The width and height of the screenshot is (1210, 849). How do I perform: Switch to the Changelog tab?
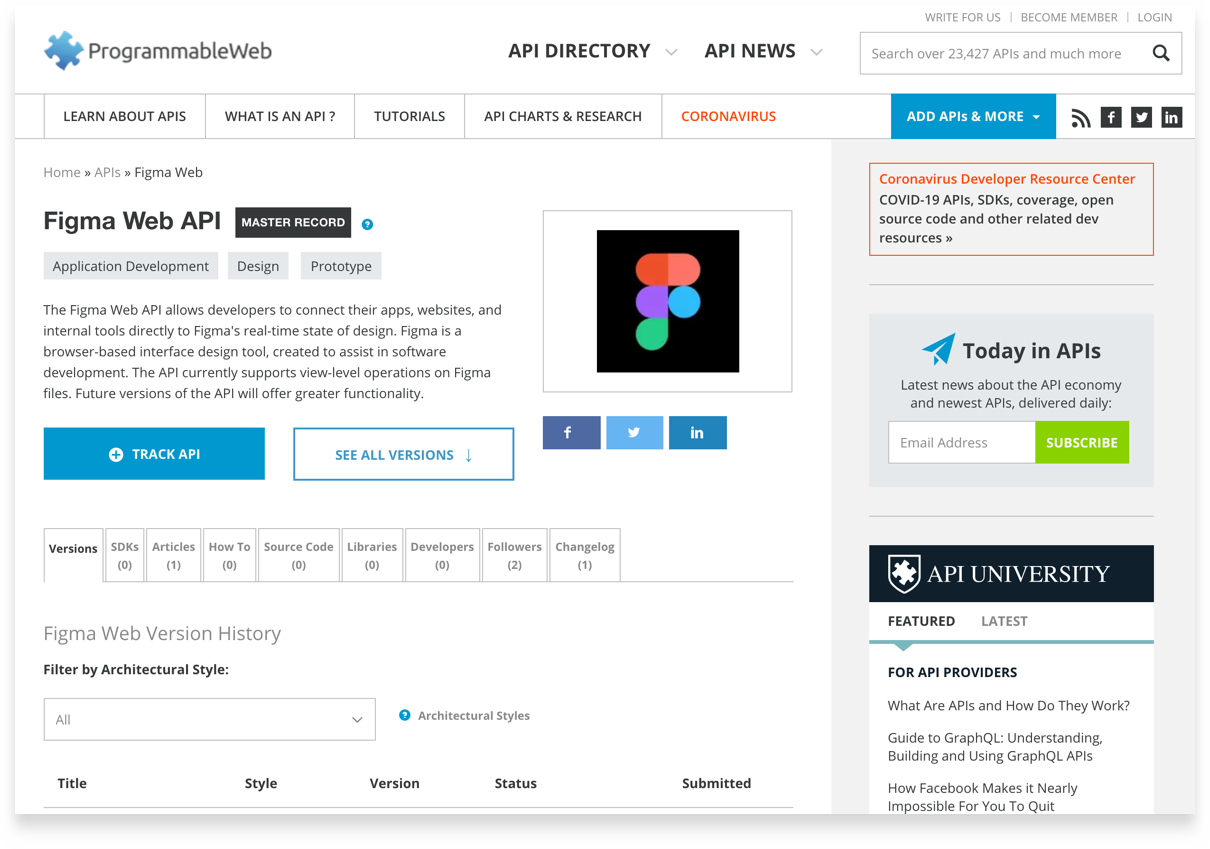[x=585, y=555]
